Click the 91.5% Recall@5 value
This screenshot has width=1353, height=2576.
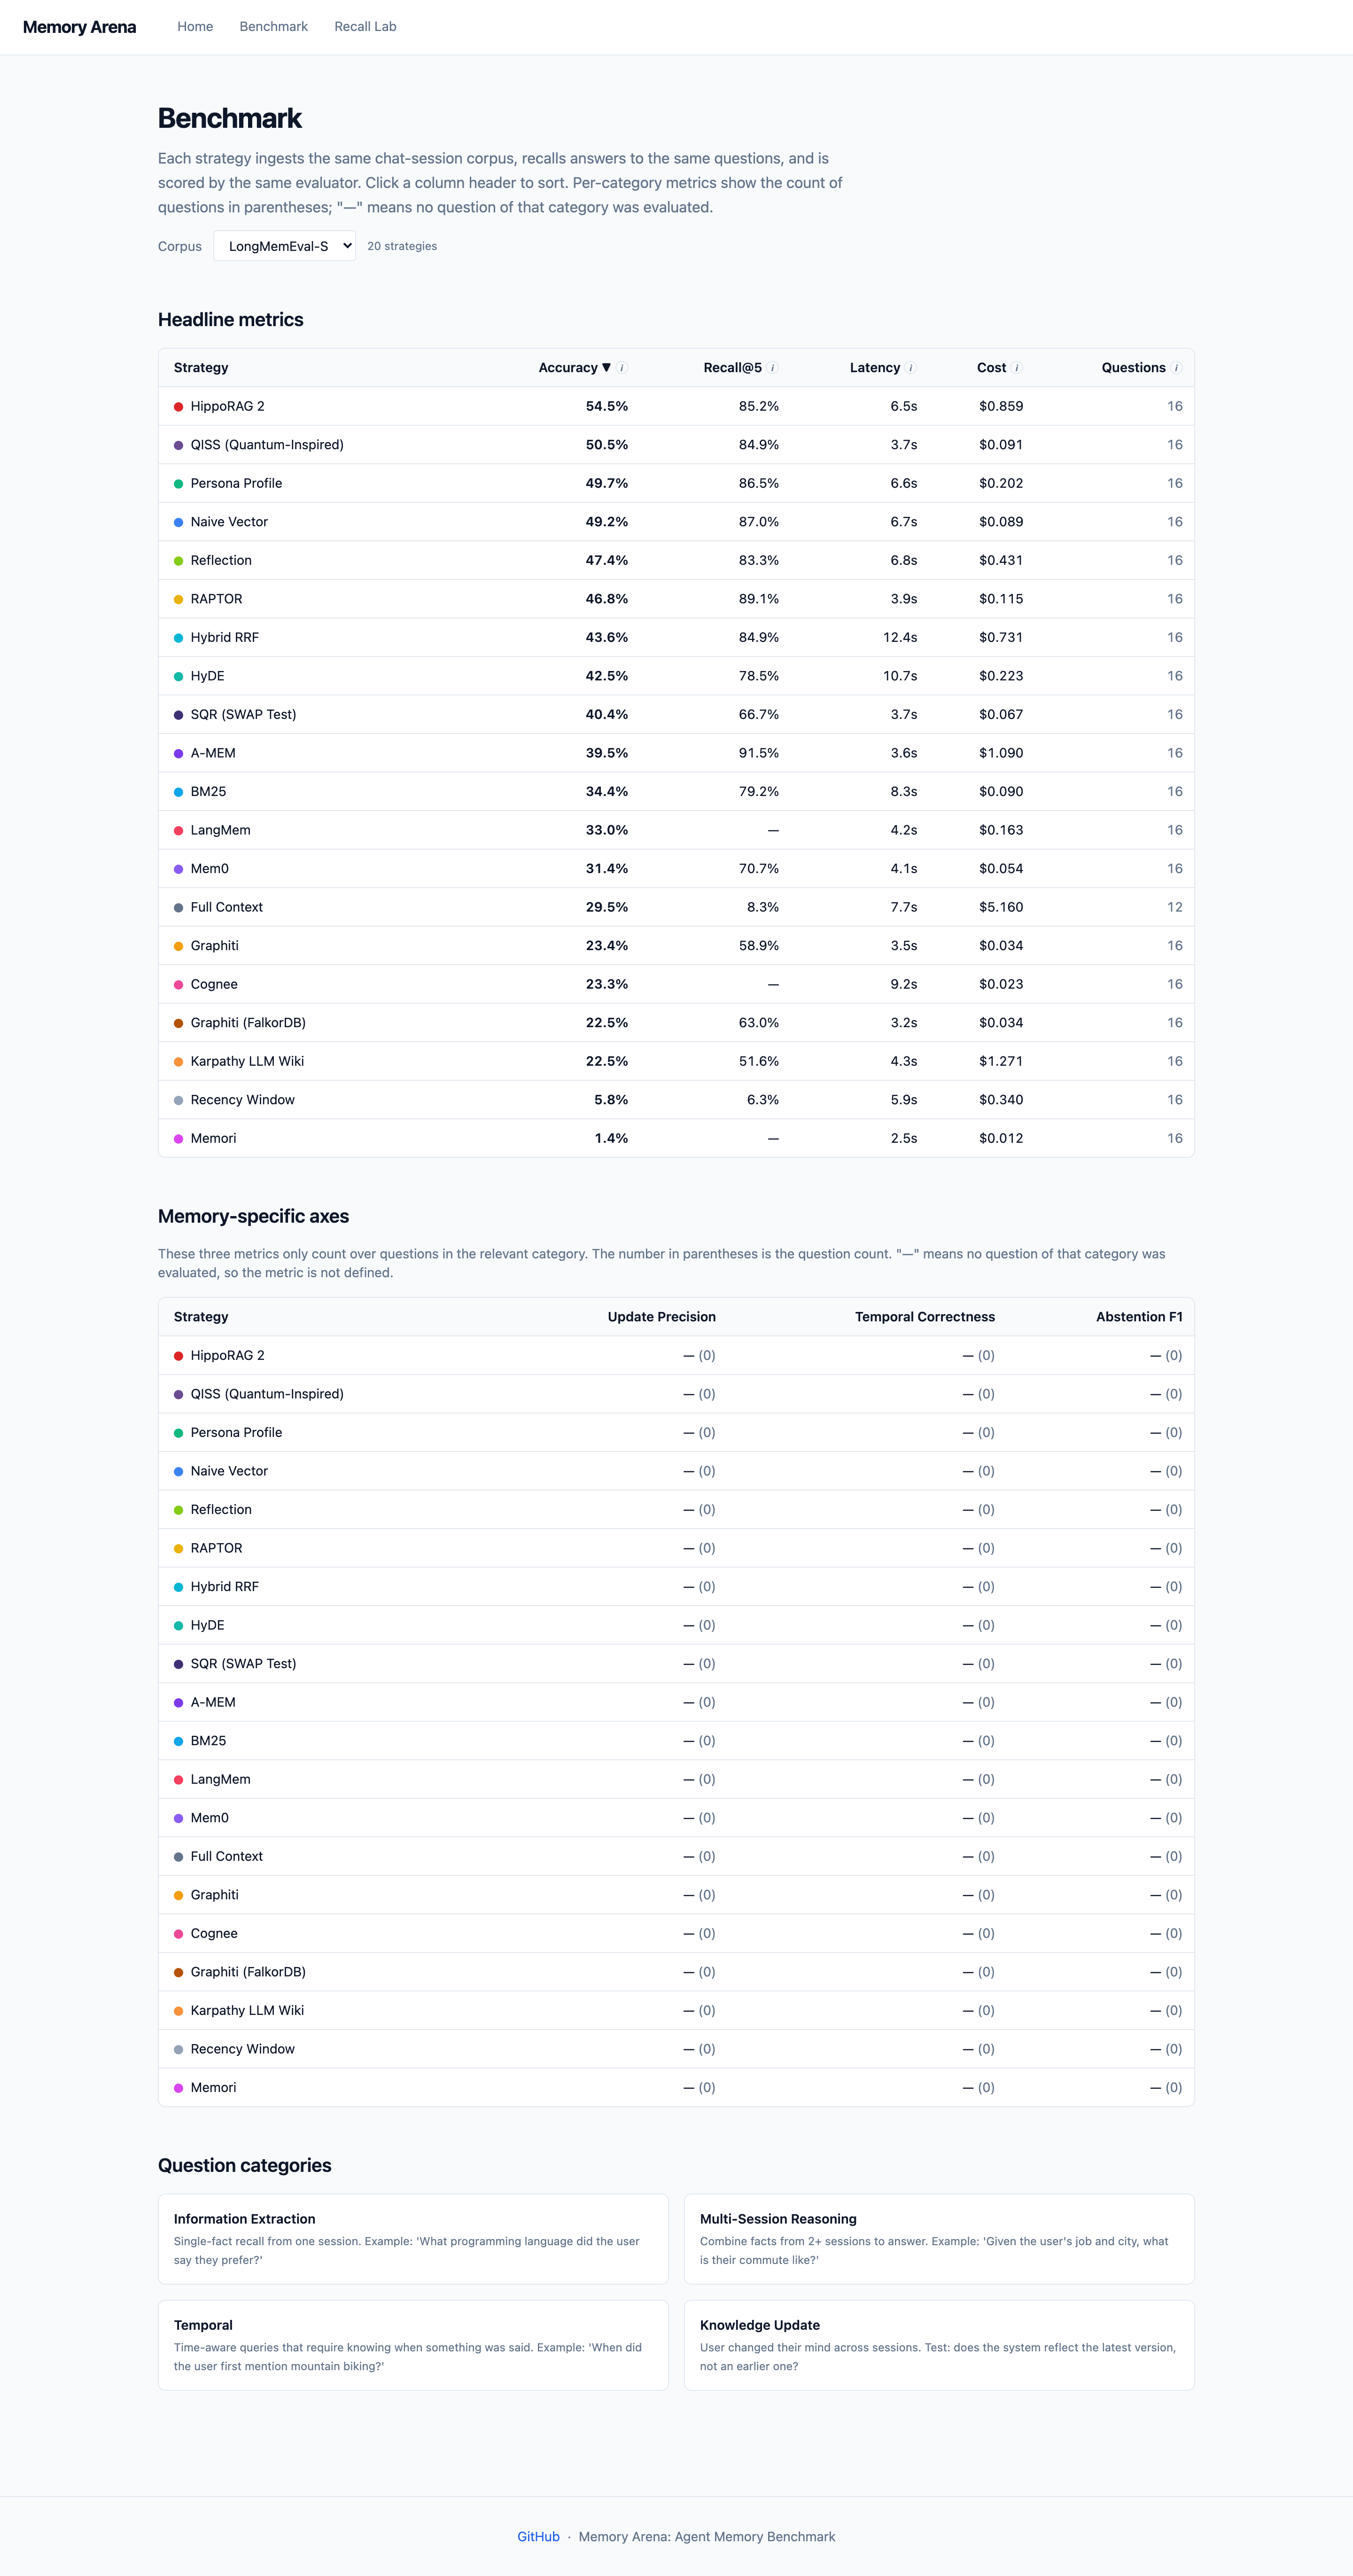(759, 753)
